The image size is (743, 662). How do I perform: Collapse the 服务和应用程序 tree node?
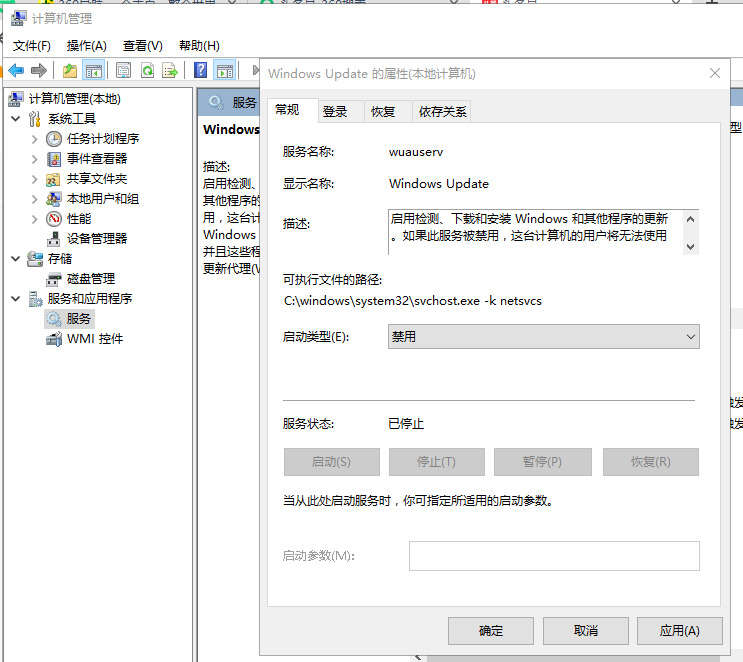point(16,299)
